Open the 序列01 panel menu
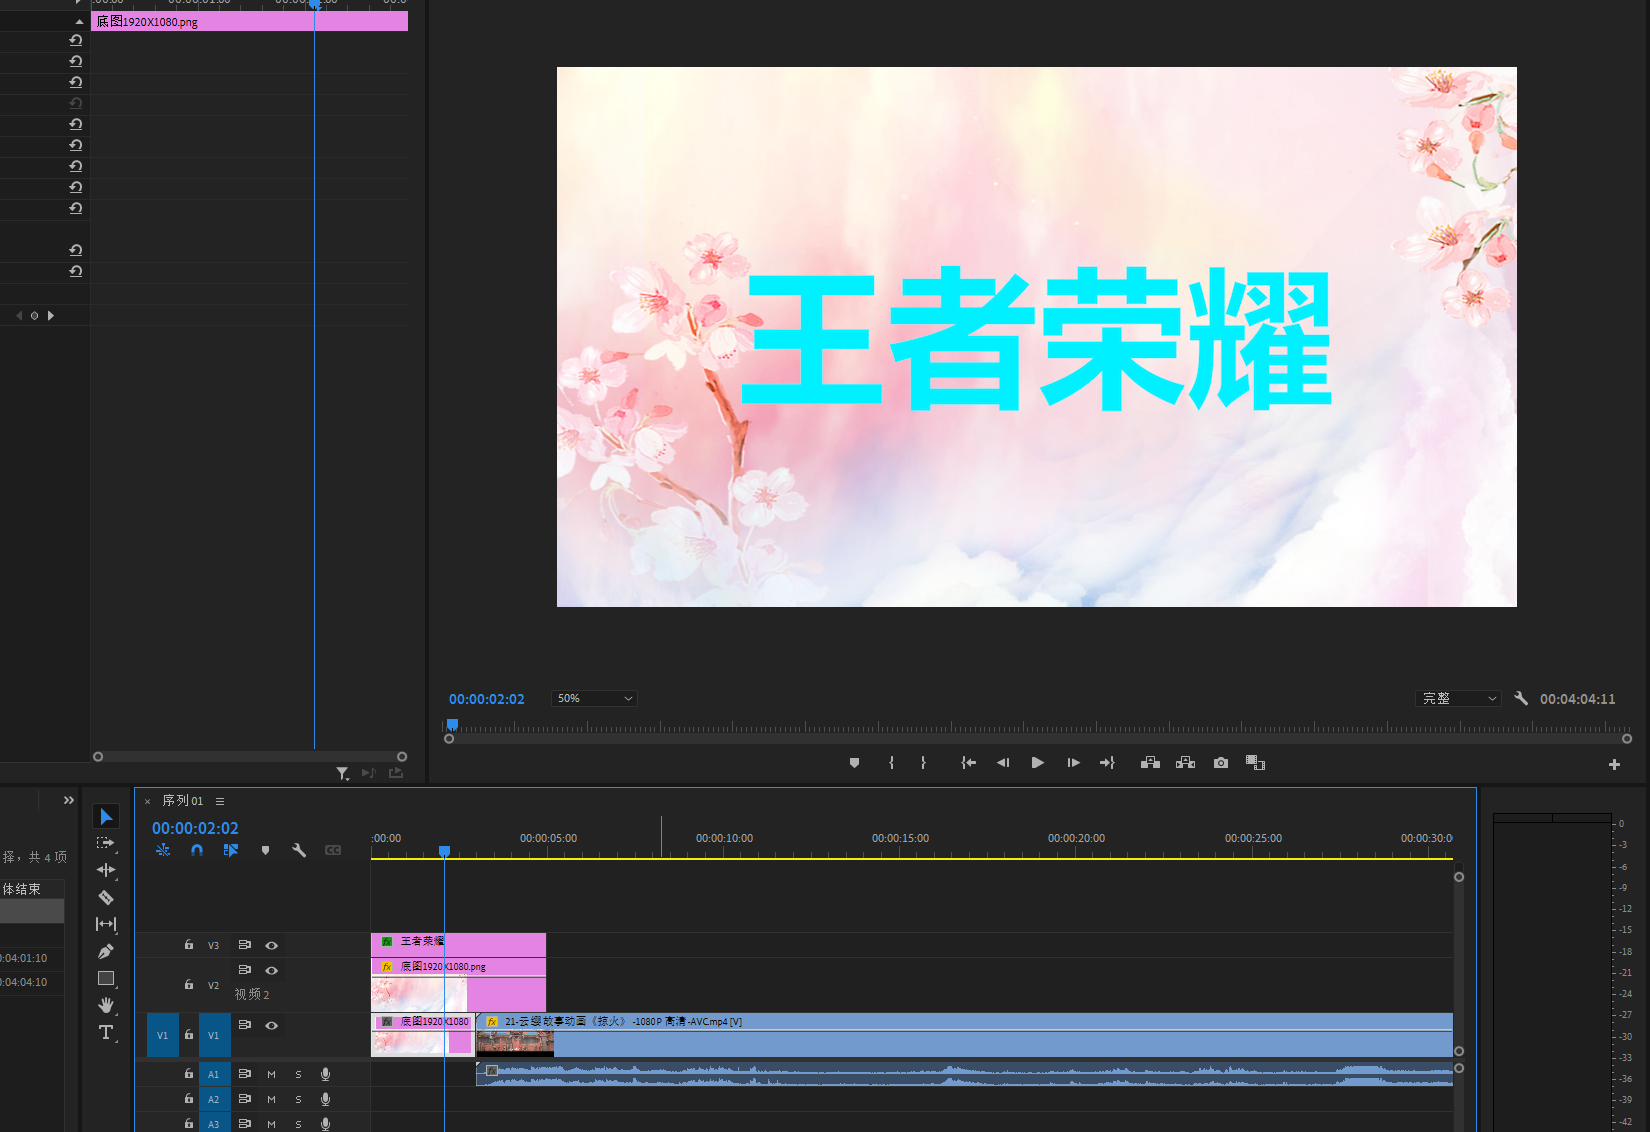This screenshot has height=1132, width=1650. click(x=220, y=801)
